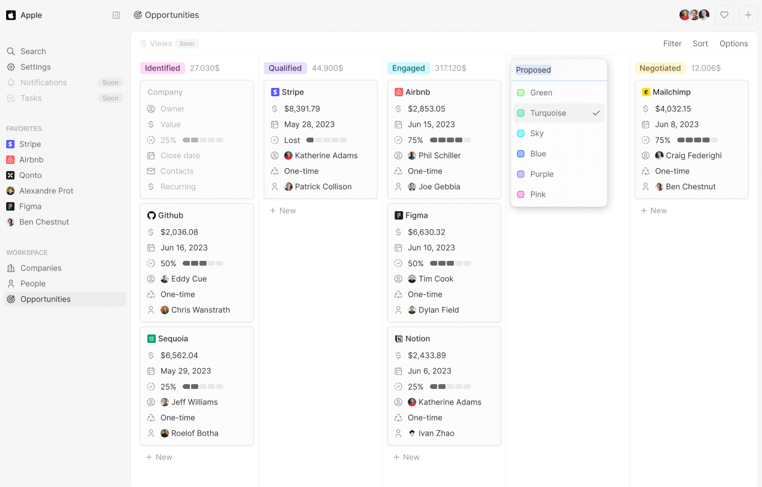
Task: Select Blue color option
Action: coord(559,154)
